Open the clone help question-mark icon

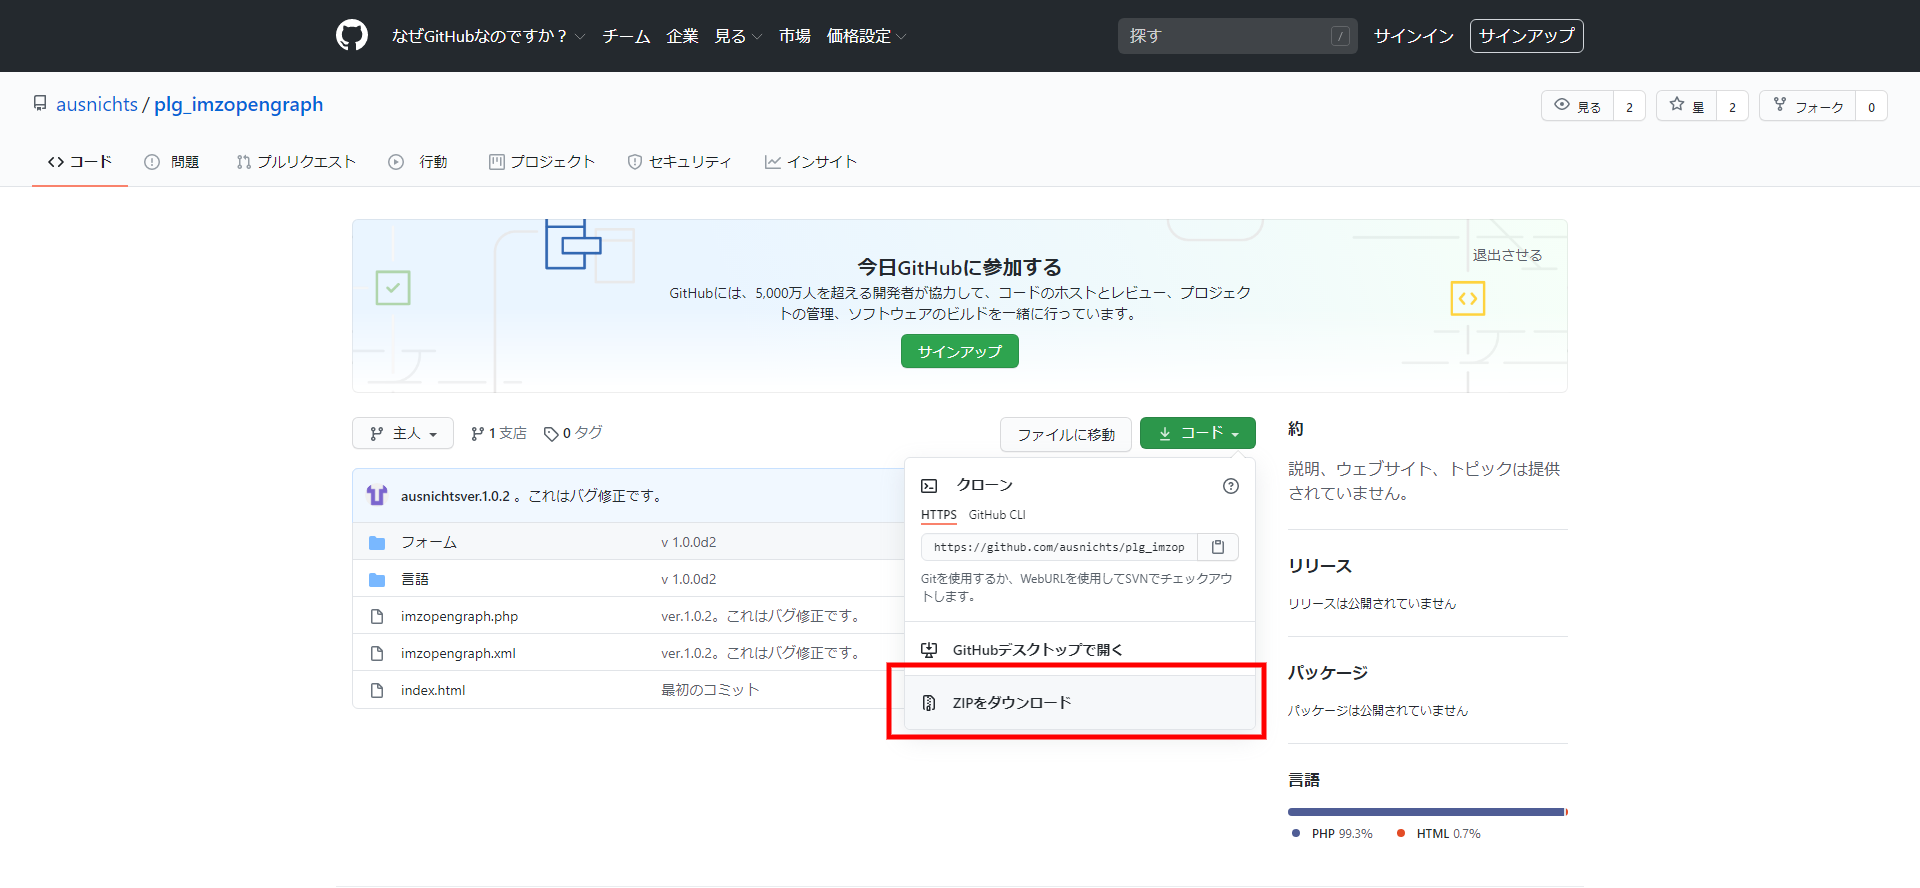[1230, 486]
